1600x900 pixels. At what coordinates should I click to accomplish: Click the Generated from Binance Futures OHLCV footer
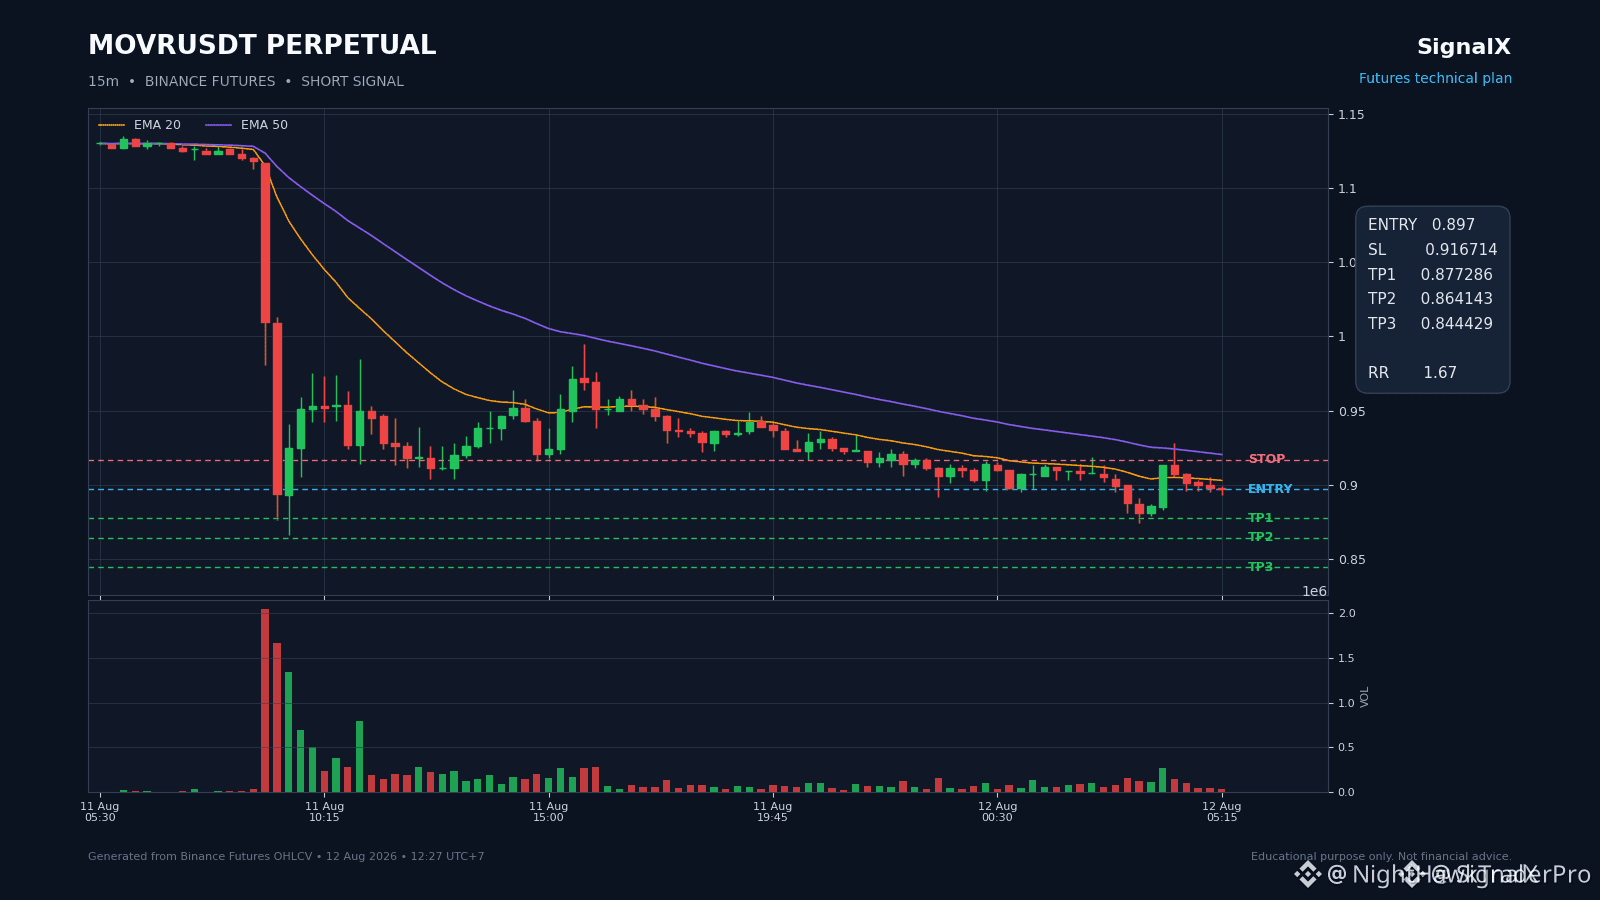[286, 857]
